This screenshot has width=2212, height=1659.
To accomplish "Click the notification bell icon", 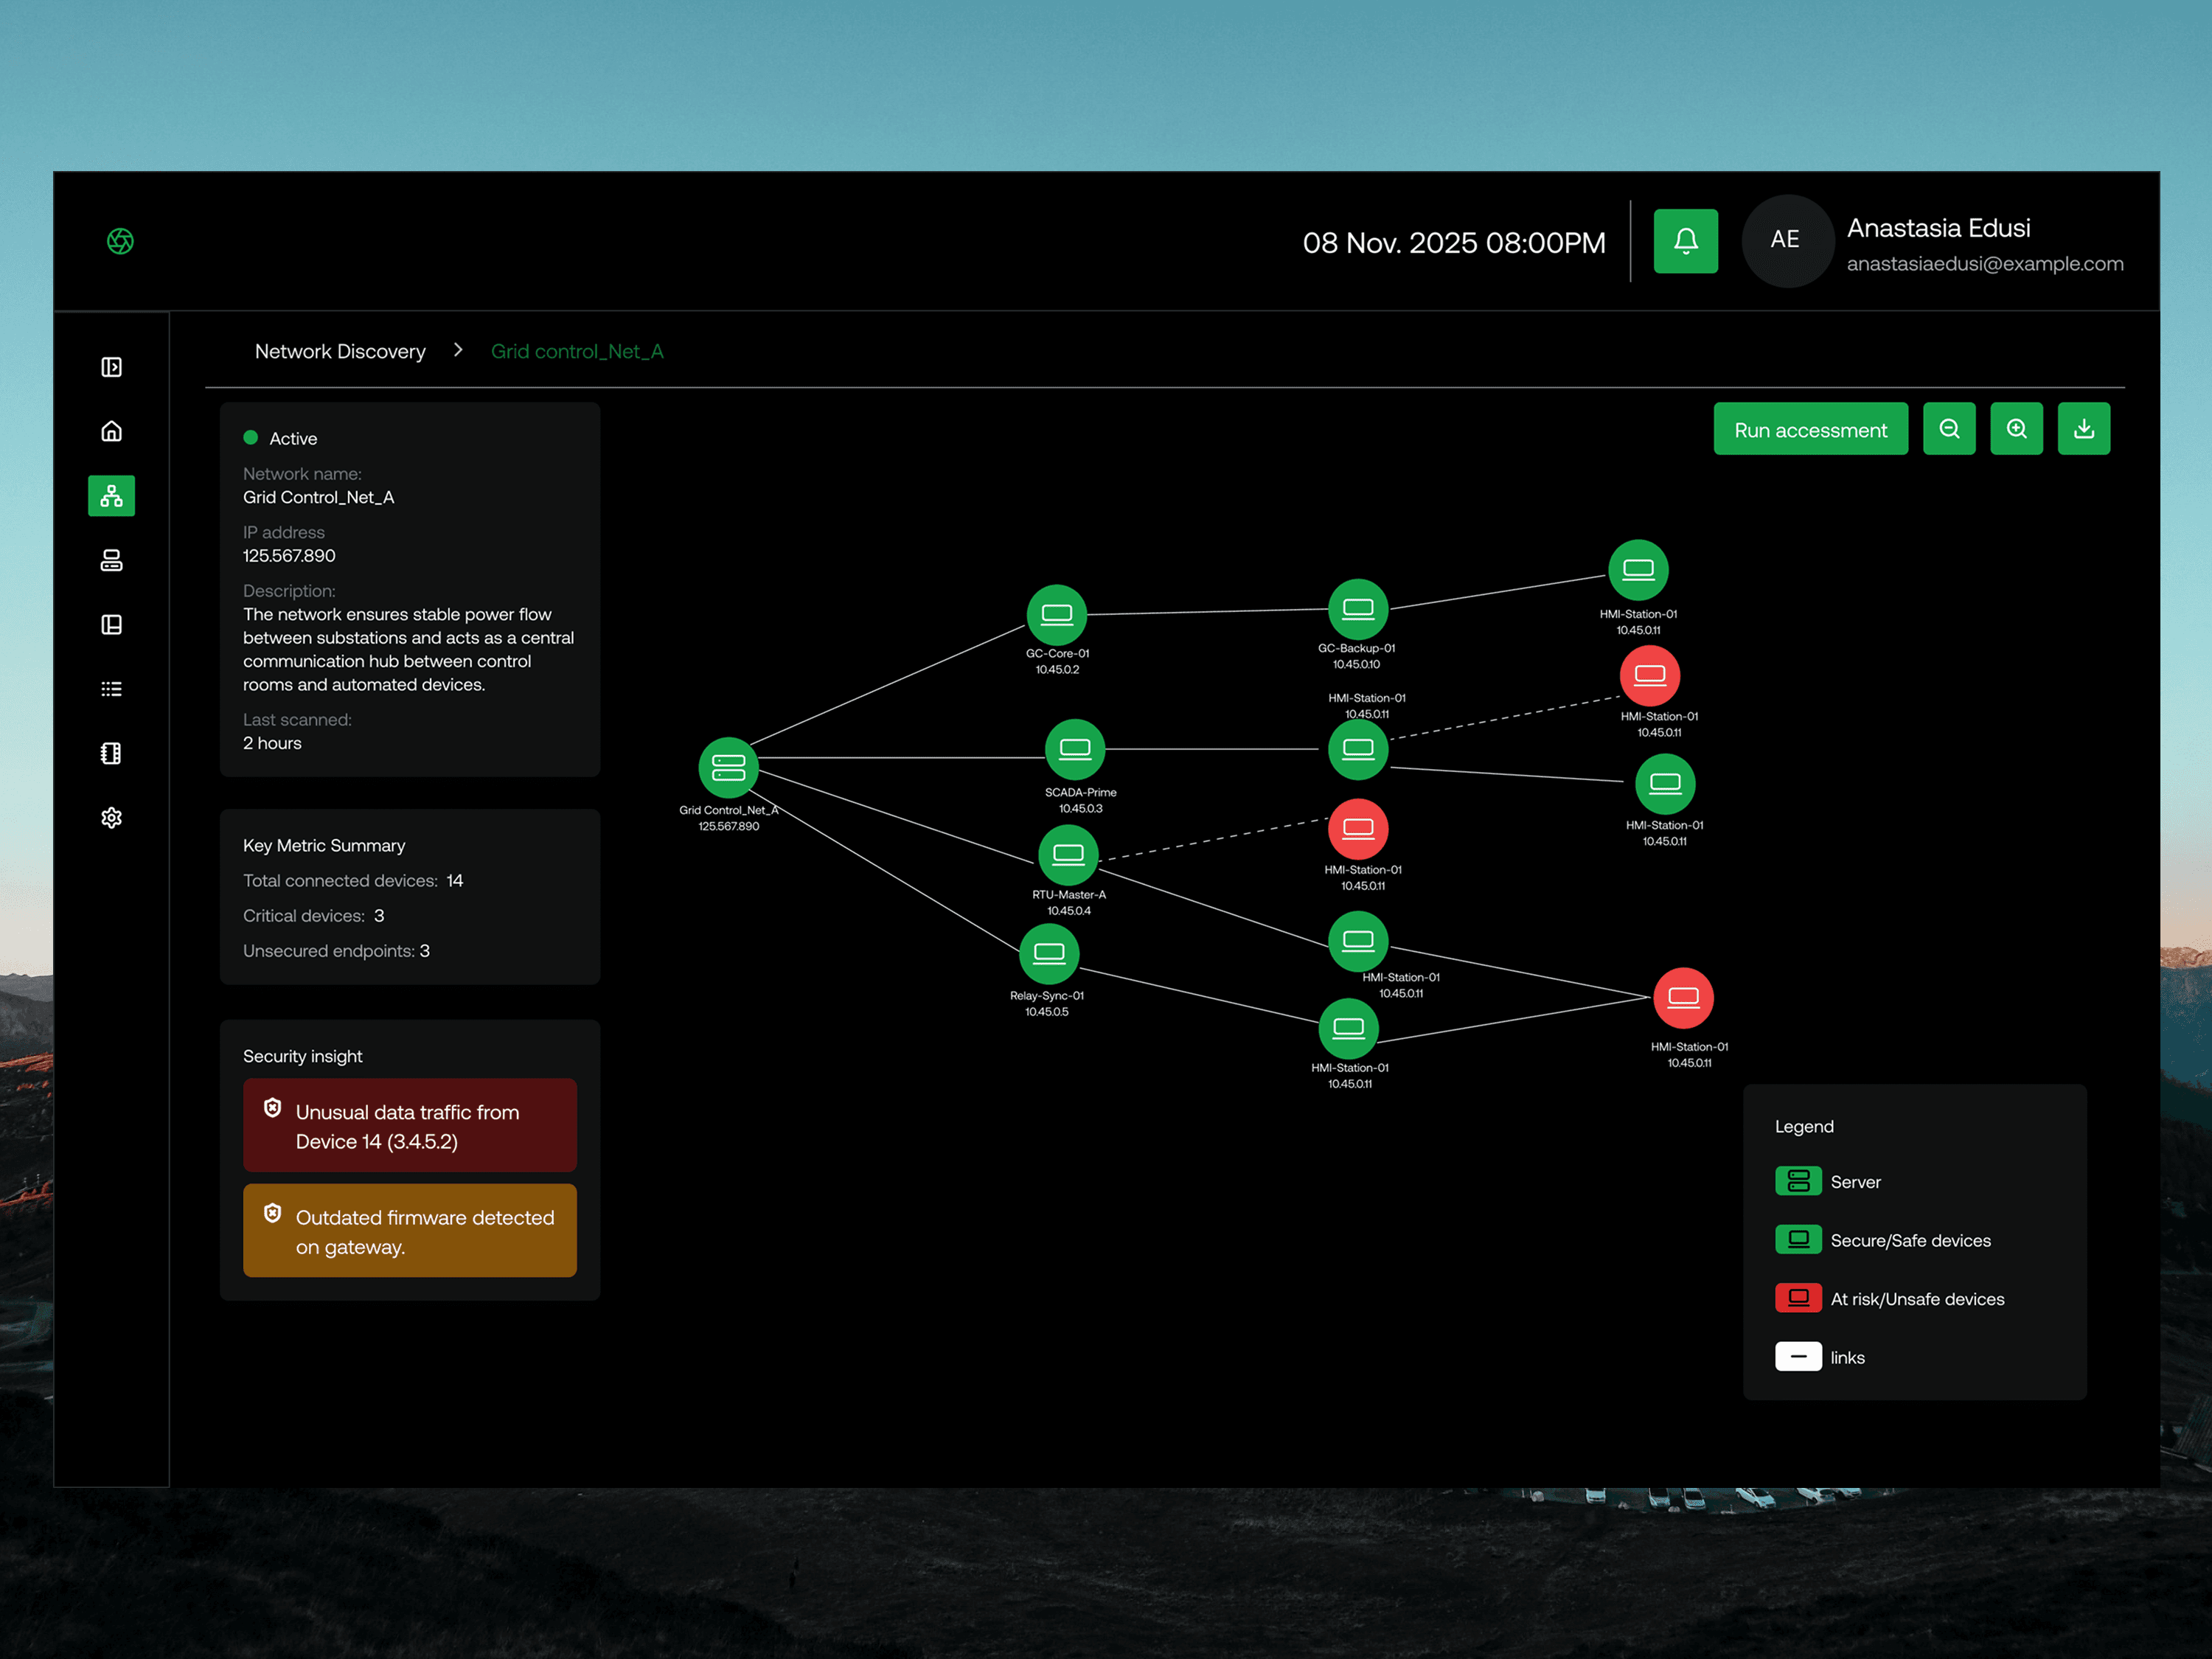I will pyautogui.click(x=1685, y=241).
